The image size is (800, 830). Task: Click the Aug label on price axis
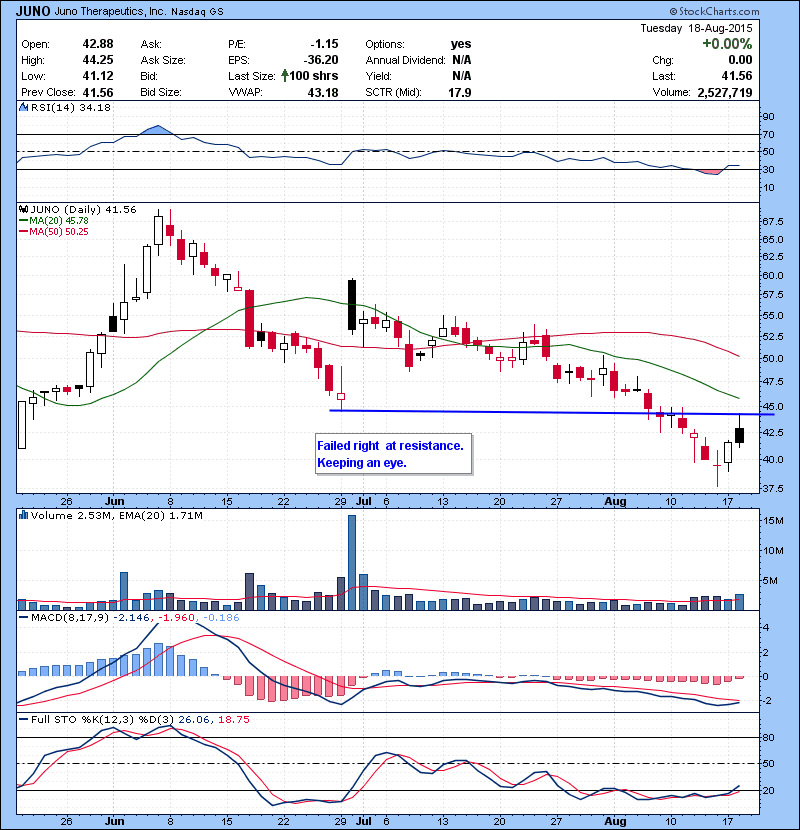pos(615,501)
